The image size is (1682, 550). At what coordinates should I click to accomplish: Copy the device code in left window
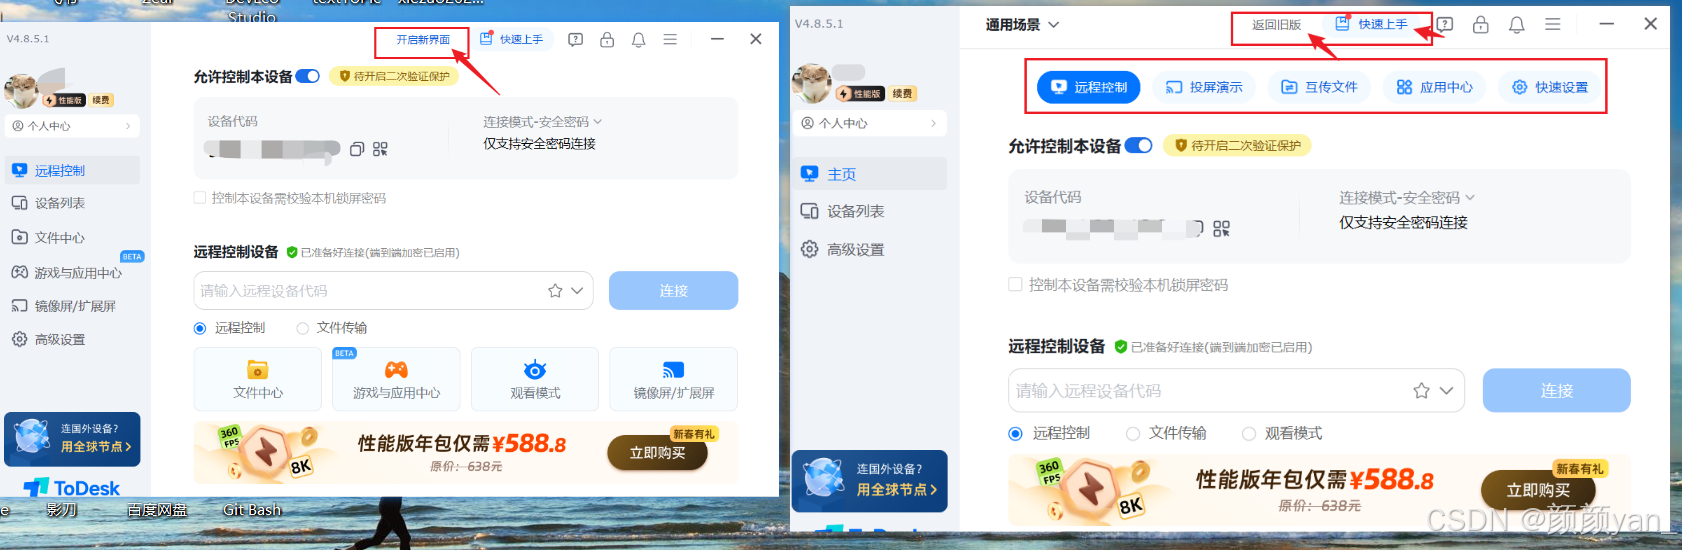tap(357, 149)
